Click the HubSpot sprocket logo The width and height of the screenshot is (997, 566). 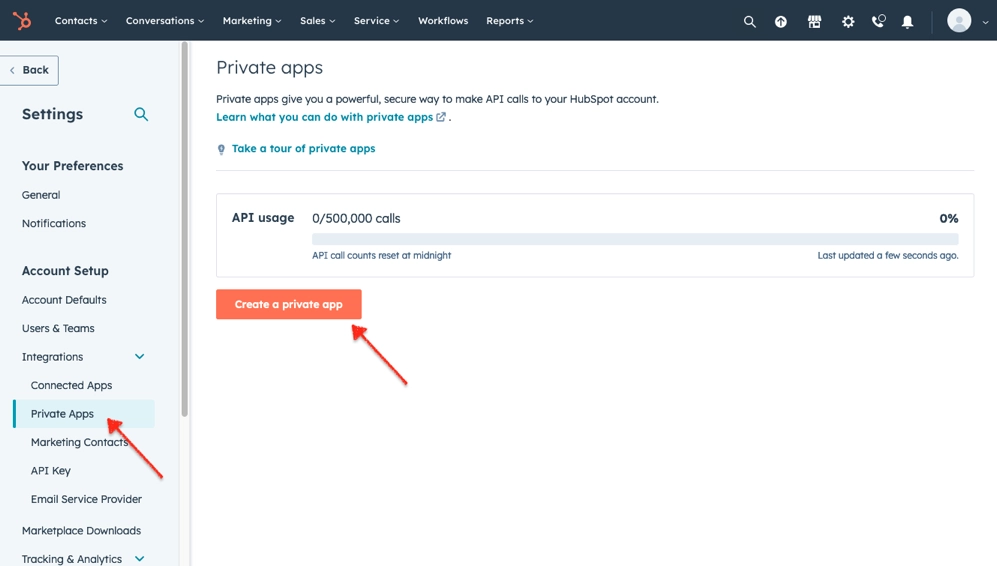click(x=22, y=20)
